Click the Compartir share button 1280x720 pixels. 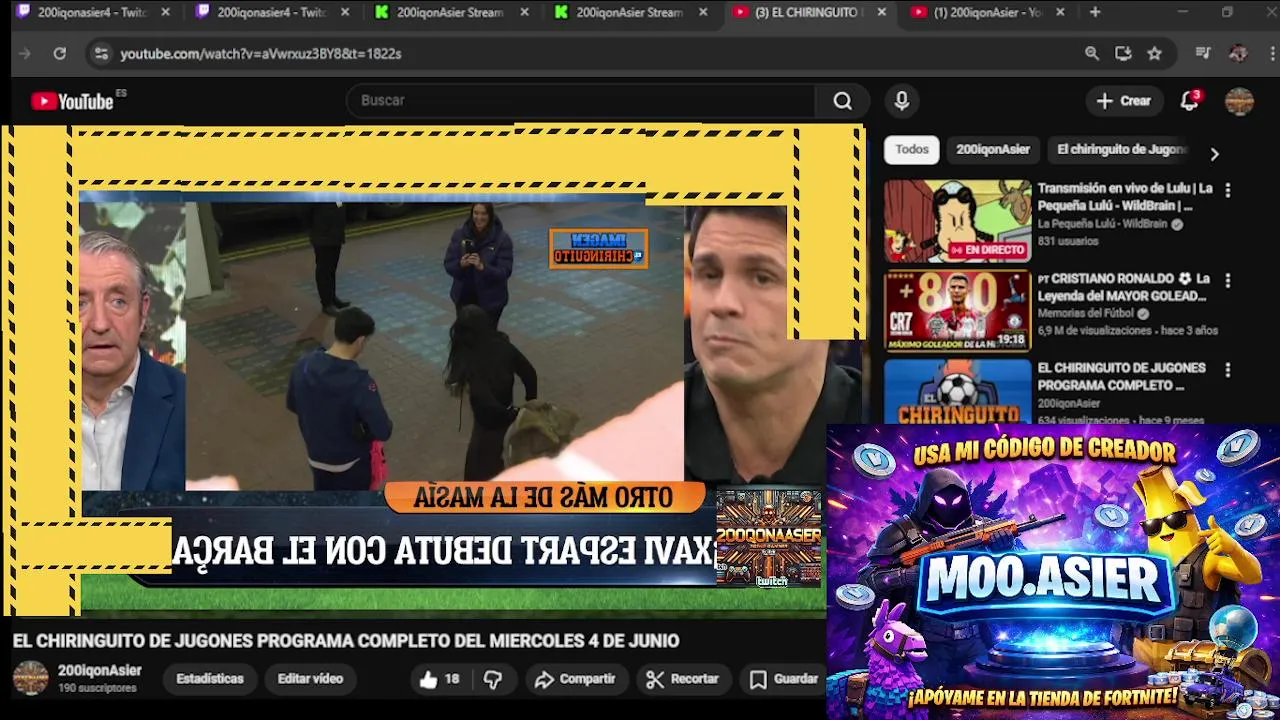tap(575, 679)
